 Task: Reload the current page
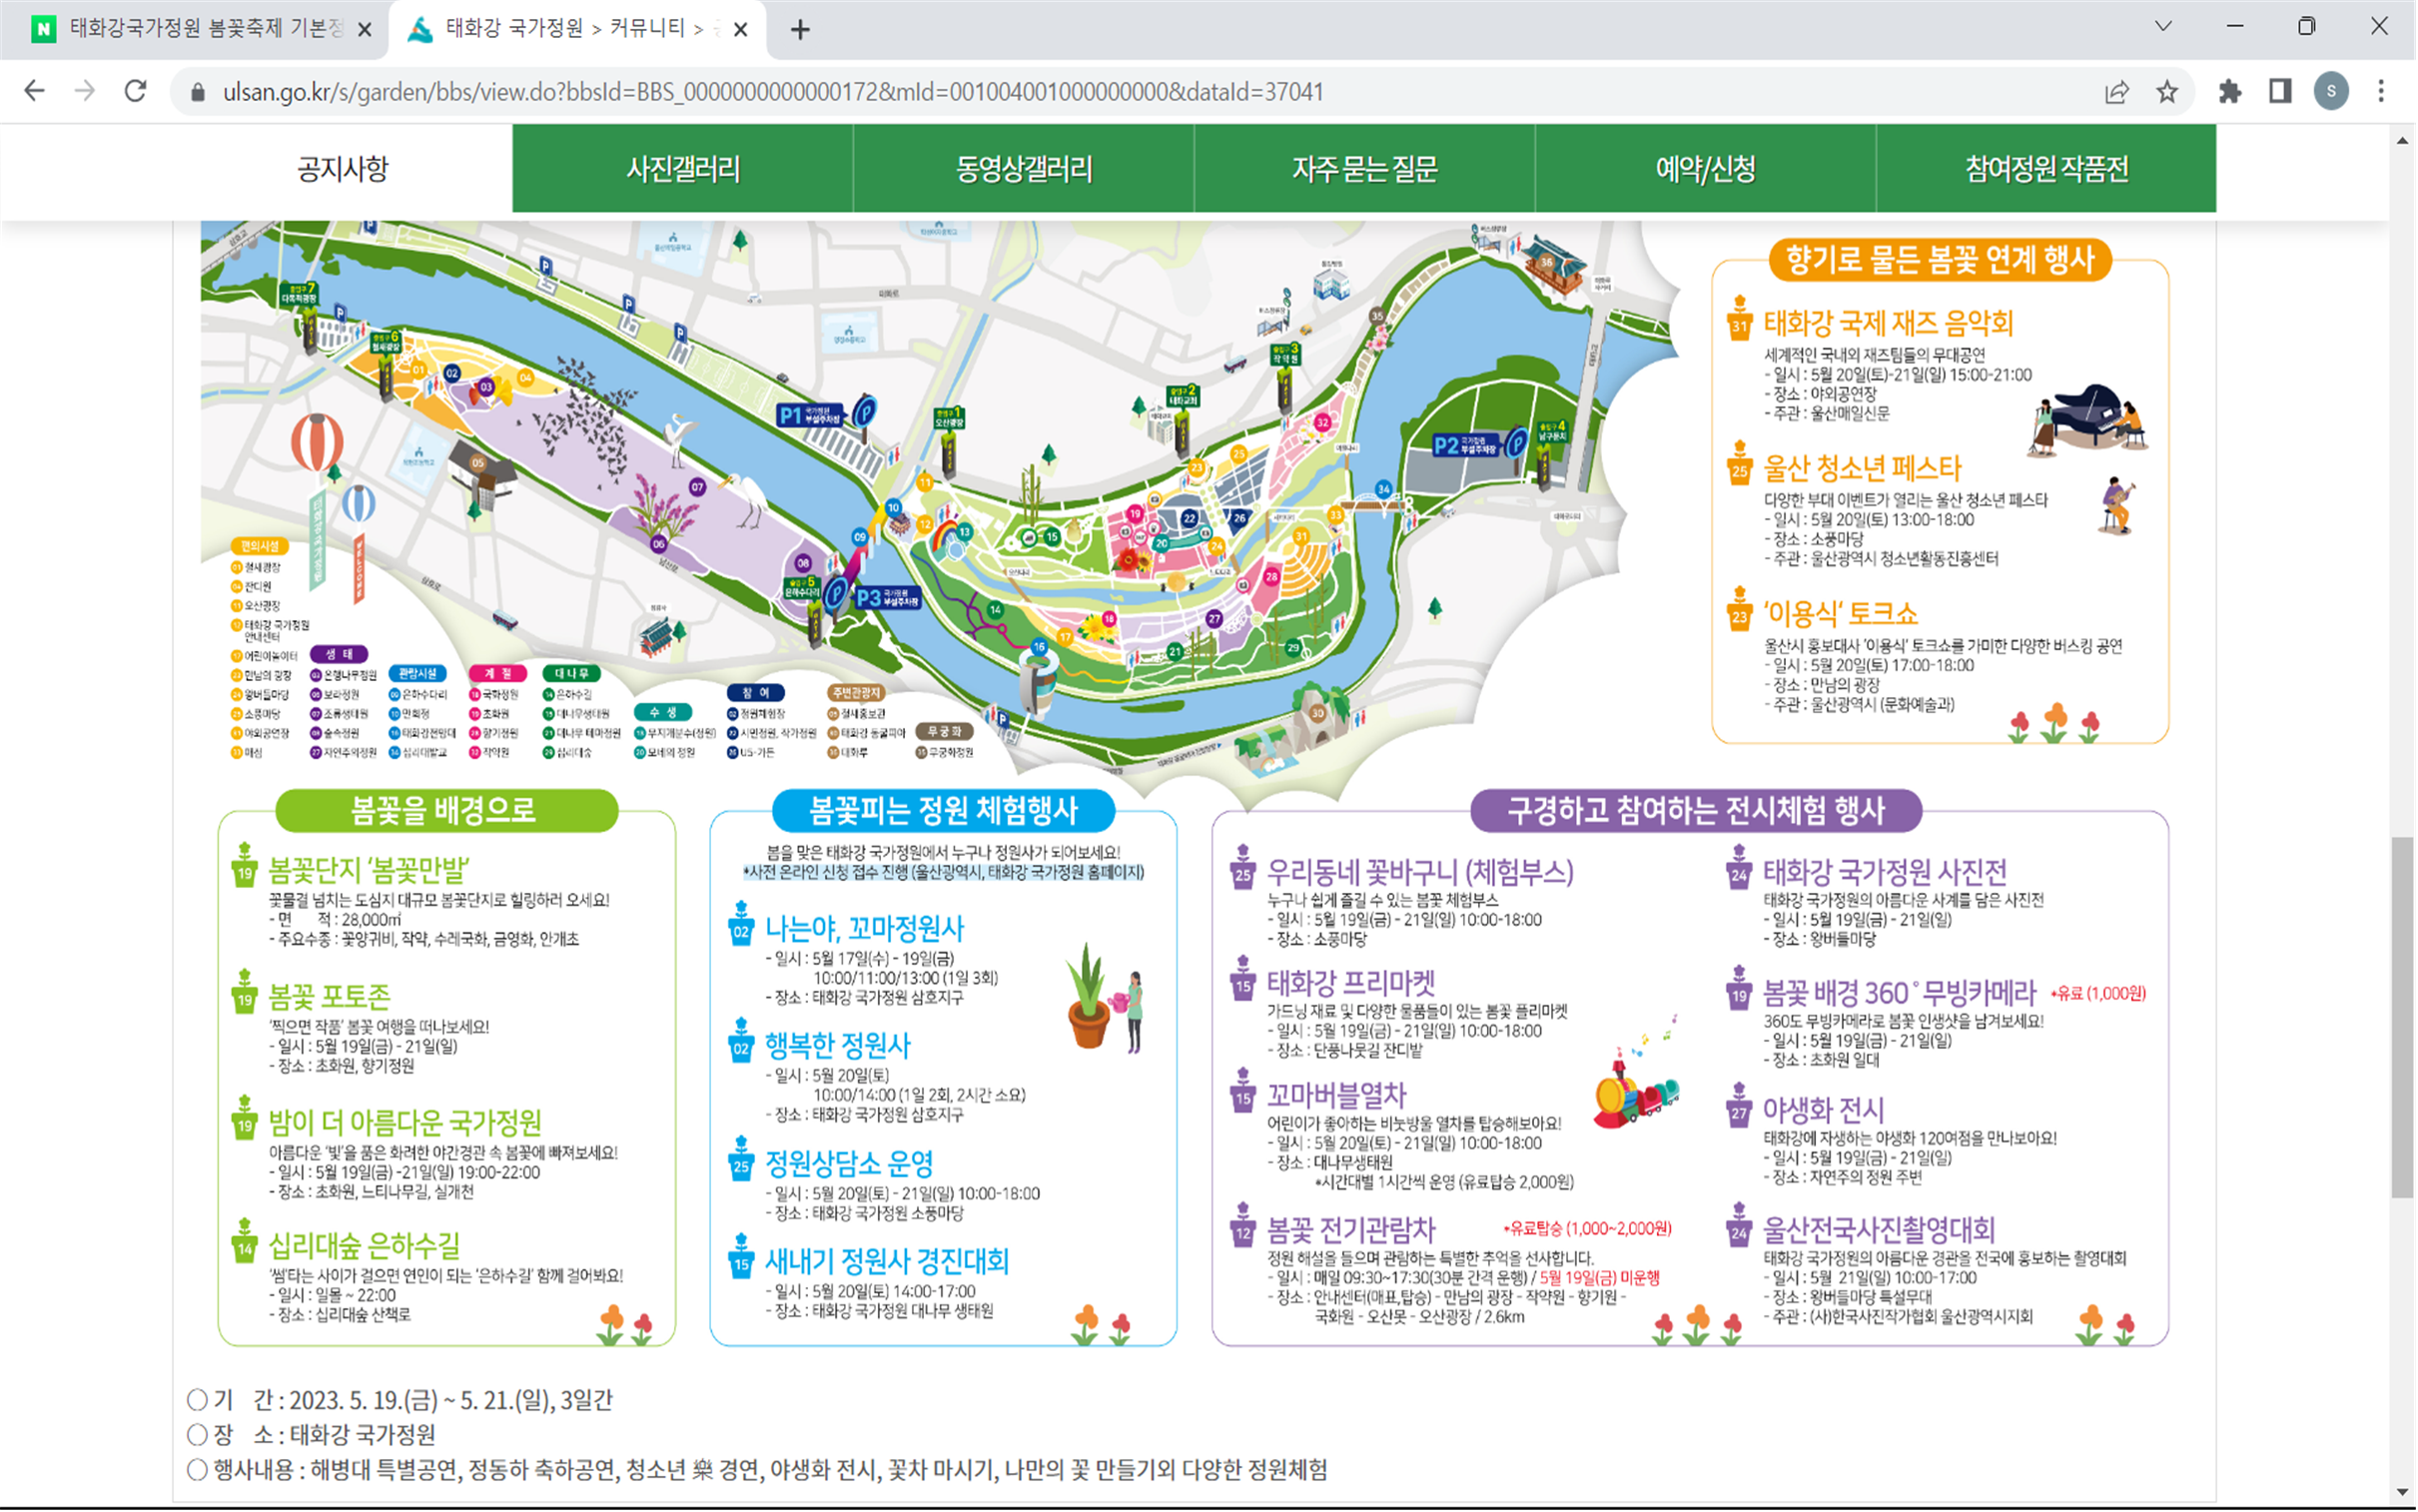(136, 92)
